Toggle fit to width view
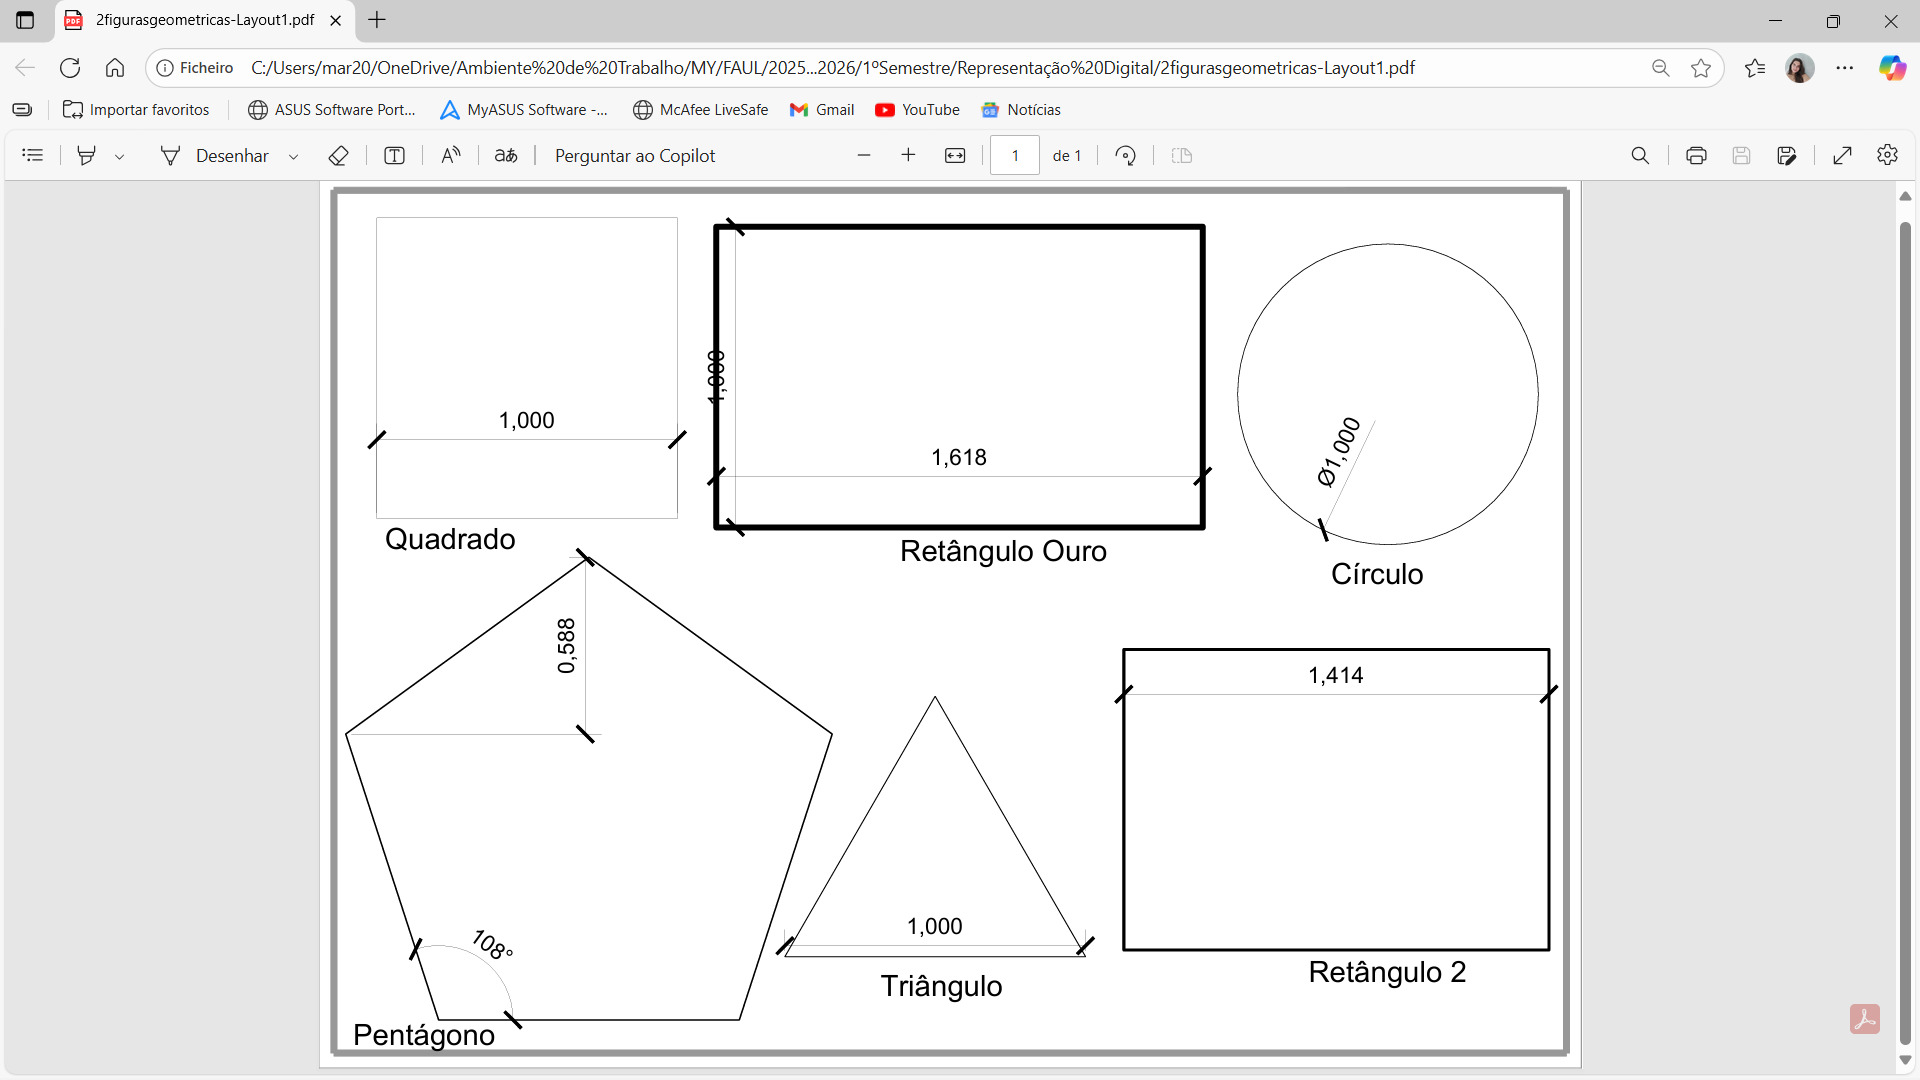The width and height of the screenshot is (1920, 1080). [x=955, y=155]
